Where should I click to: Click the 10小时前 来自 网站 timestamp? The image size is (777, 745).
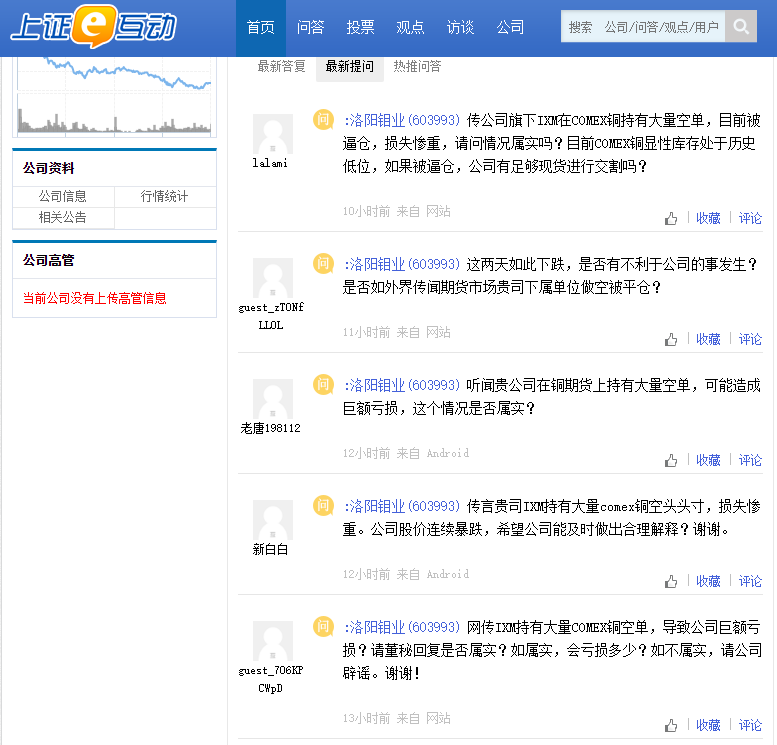pyautogui.click(x=396, y=212)
